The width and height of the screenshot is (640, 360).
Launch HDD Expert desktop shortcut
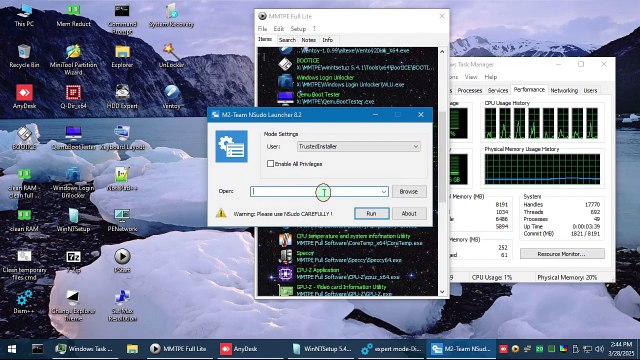tap(122, 97)
